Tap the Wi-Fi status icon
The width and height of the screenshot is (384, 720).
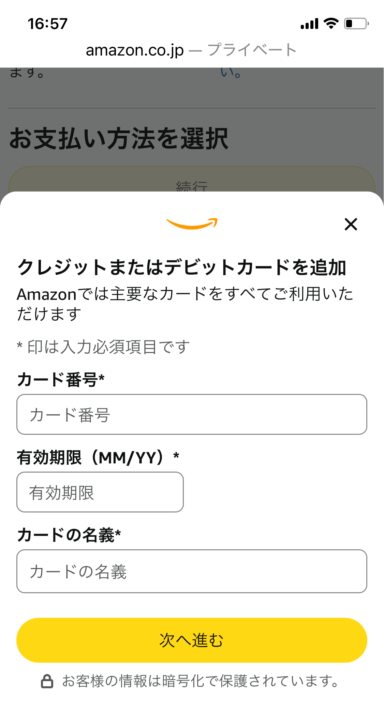[x=330, y=23]
